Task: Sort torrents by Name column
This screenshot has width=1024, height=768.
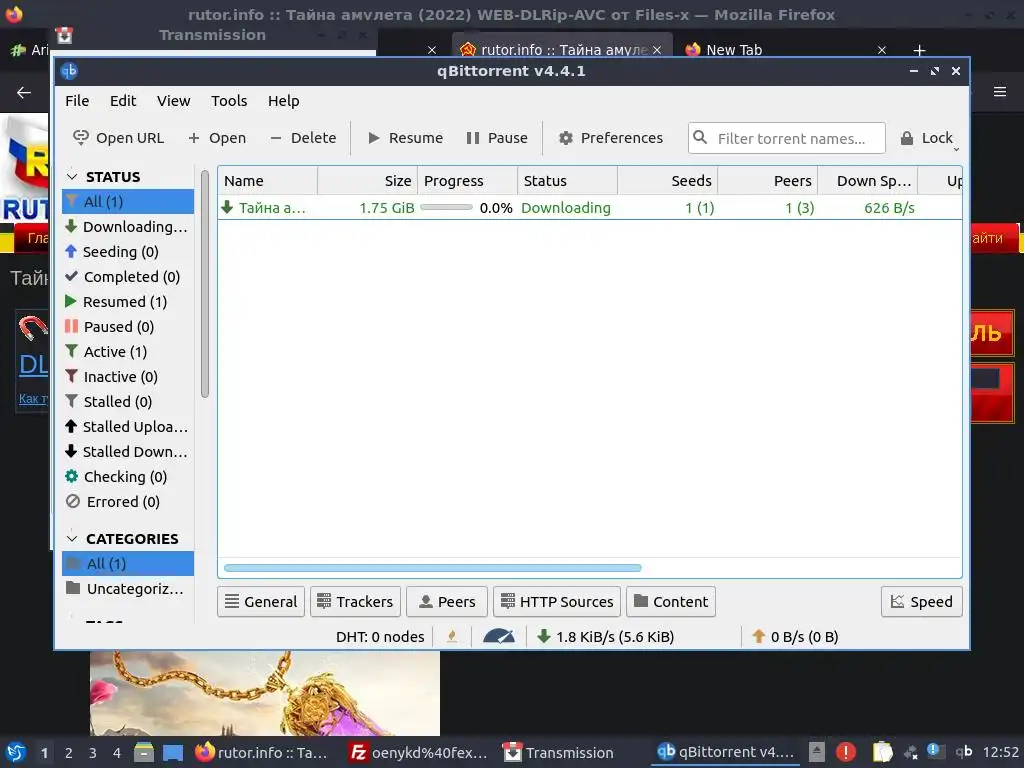Action: [268, 181]
